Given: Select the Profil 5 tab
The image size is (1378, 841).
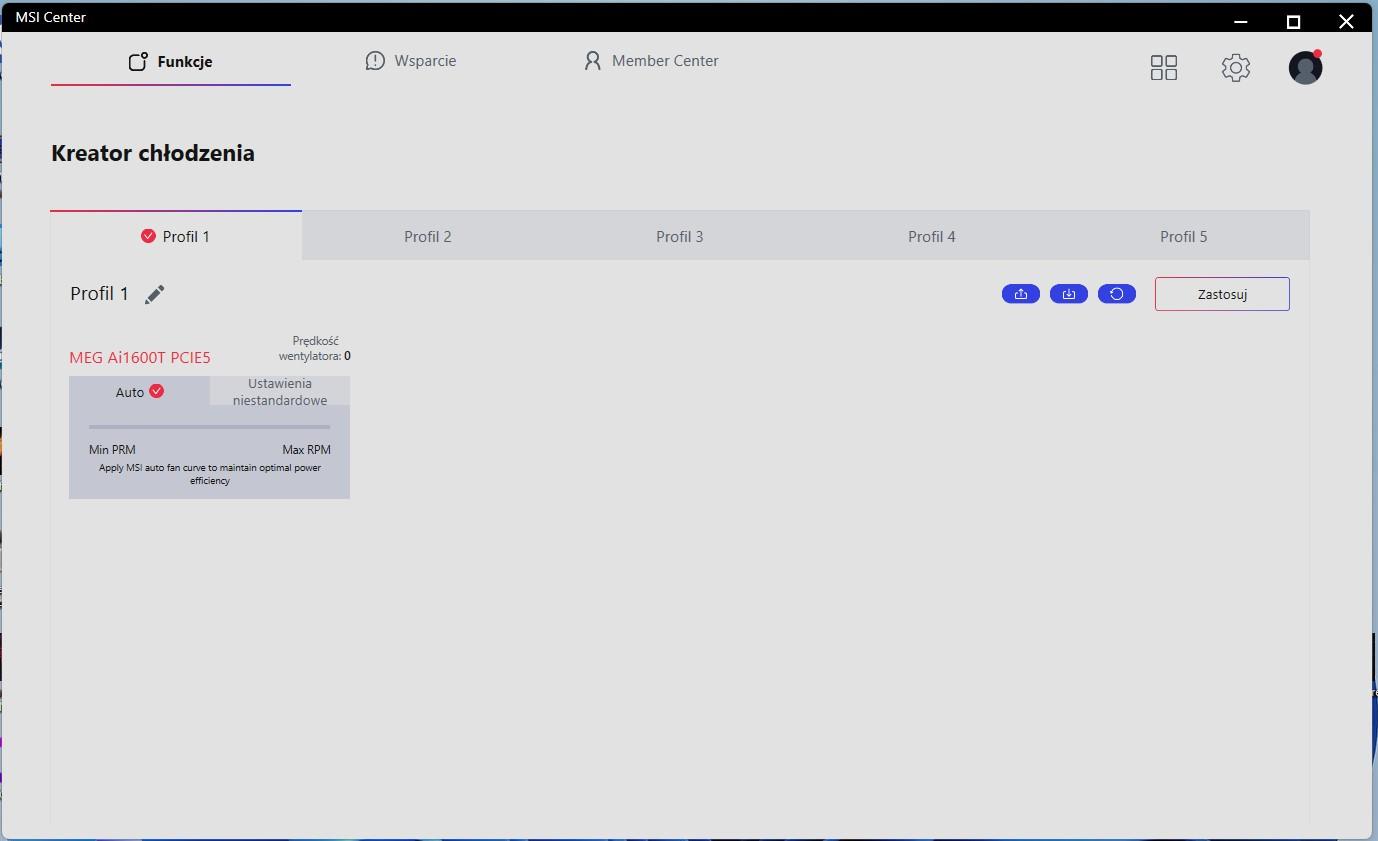Looking at the screenshot, I should point(1184,236).
